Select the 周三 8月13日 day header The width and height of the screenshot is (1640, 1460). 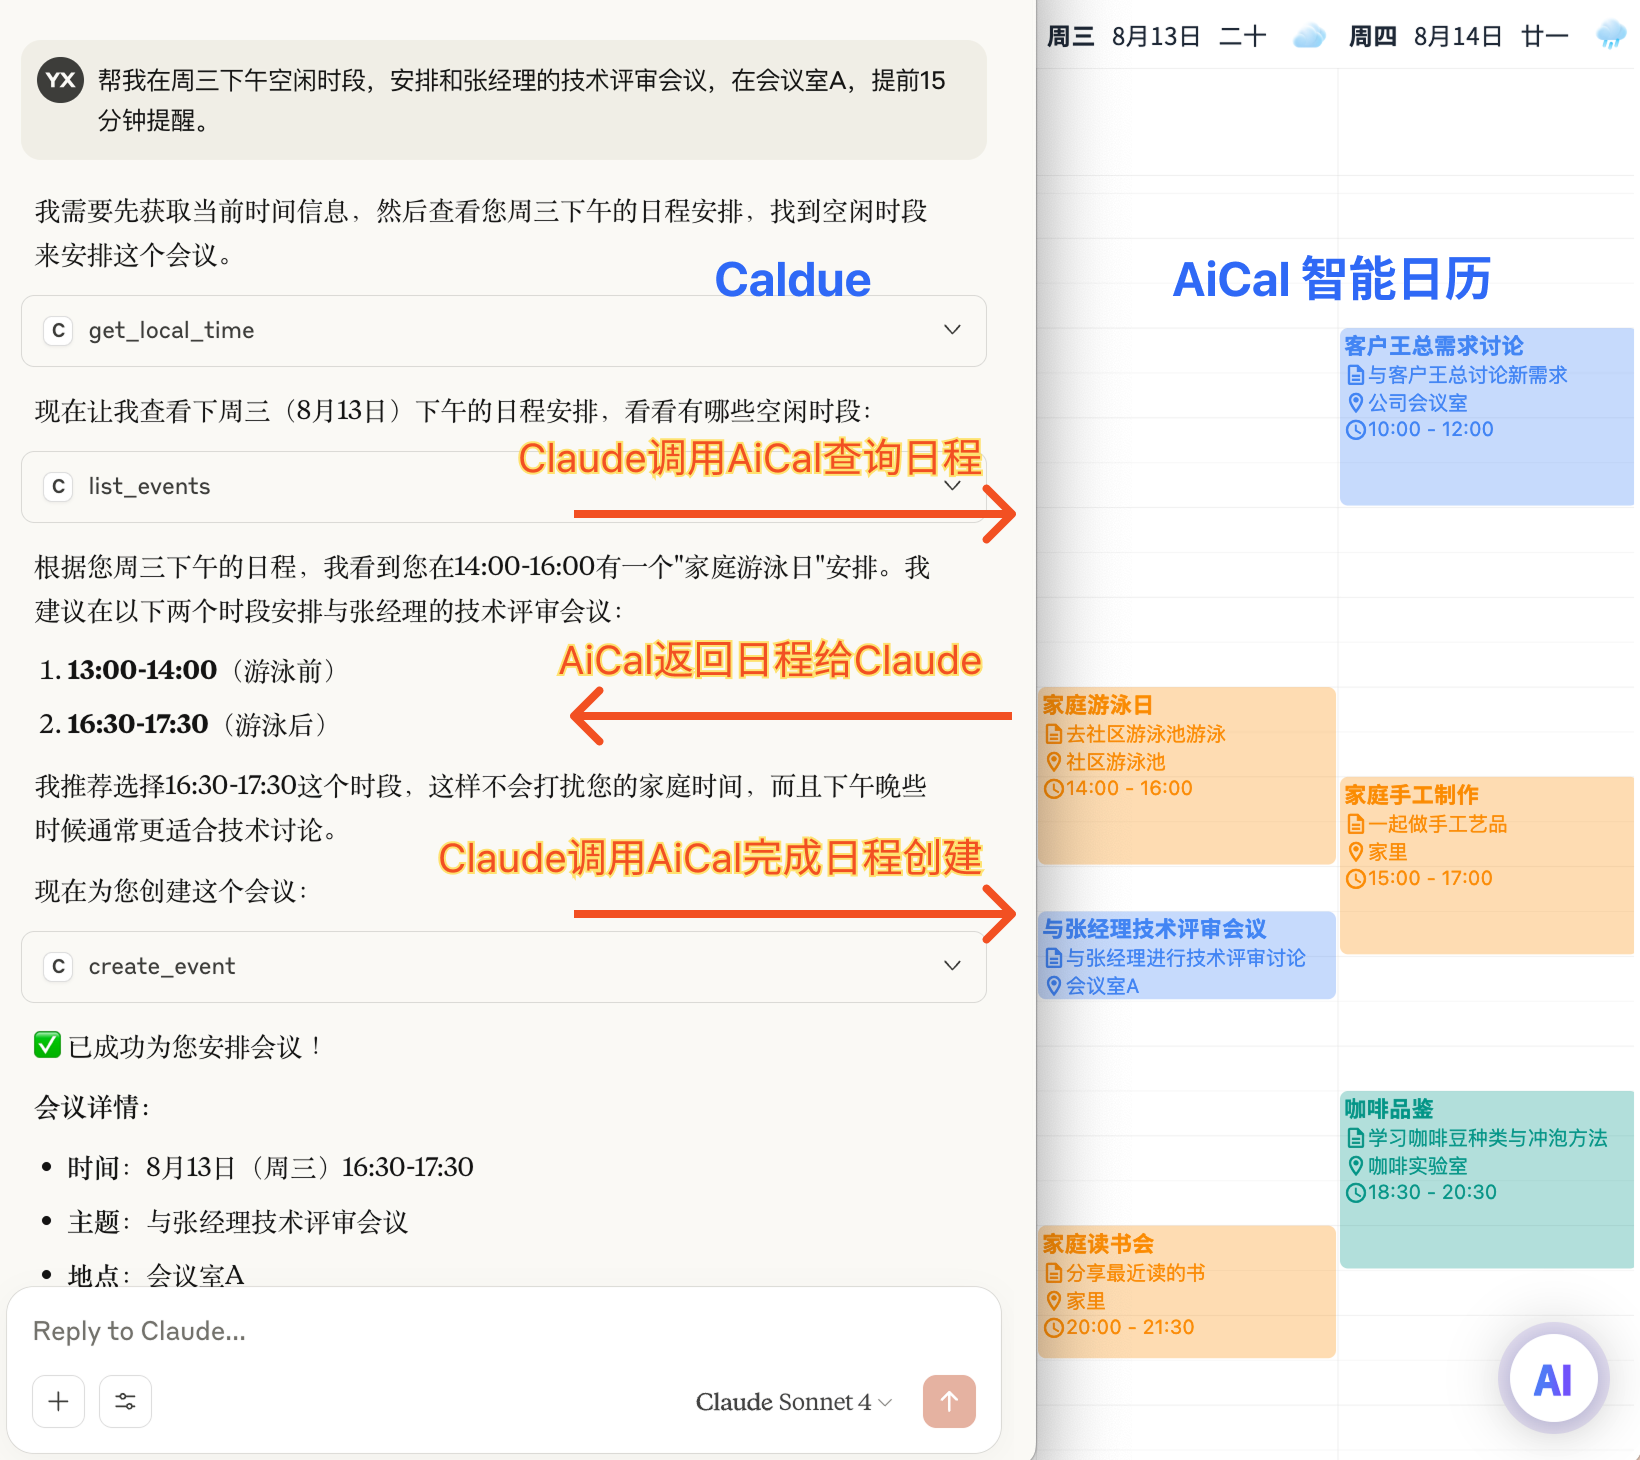1156,37
